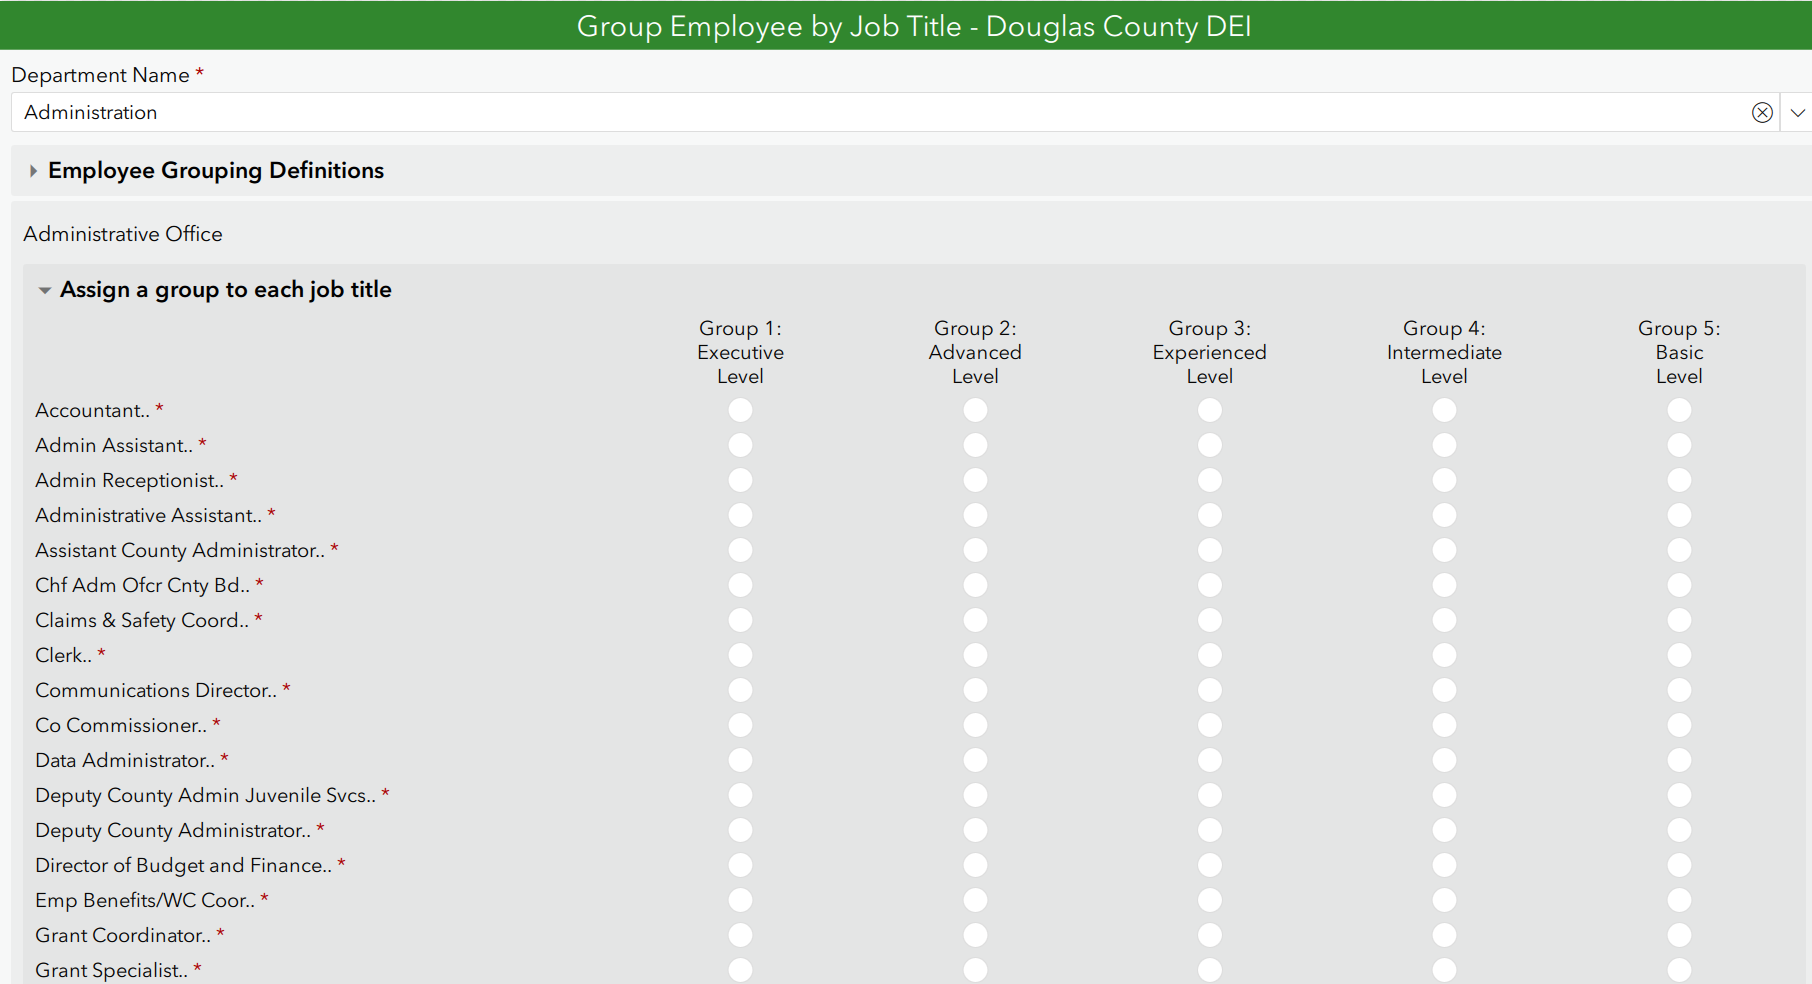Select Group 1 Executive for Accountant

pyautogui.click(x=740, y=410)
